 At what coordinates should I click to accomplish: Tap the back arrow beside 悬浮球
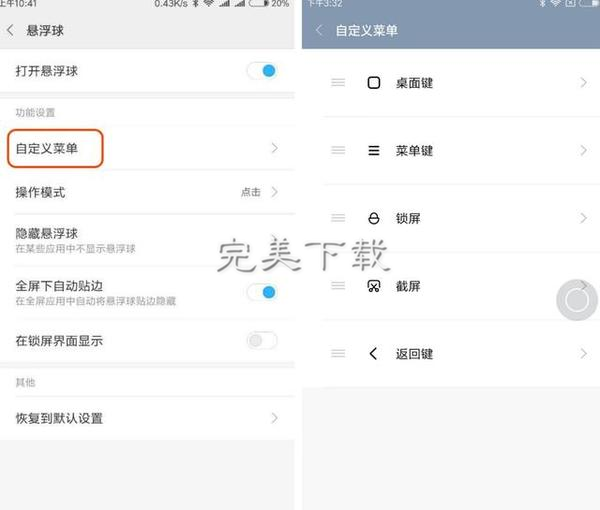coord(10,30)
